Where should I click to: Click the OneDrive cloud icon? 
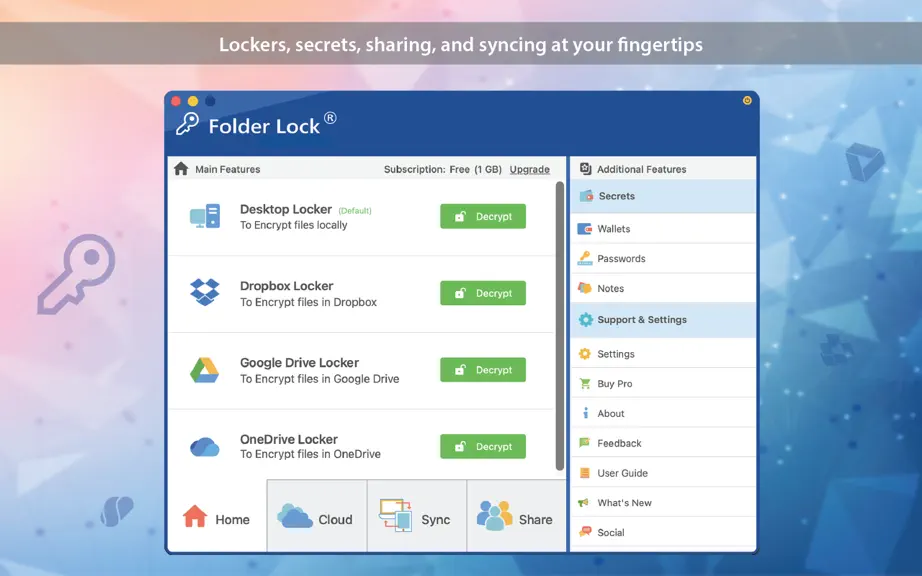click(205, 447)
